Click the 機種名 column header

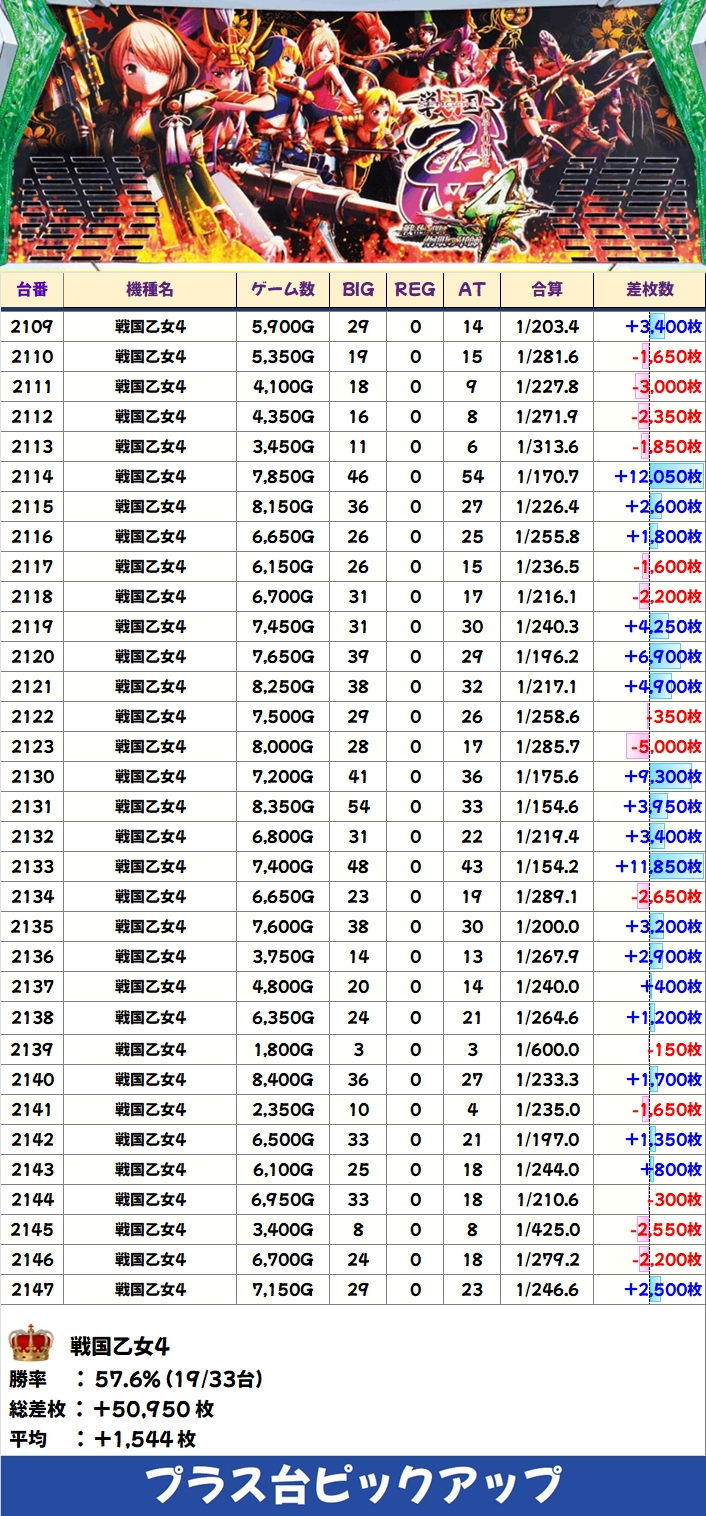coord(150,289)
